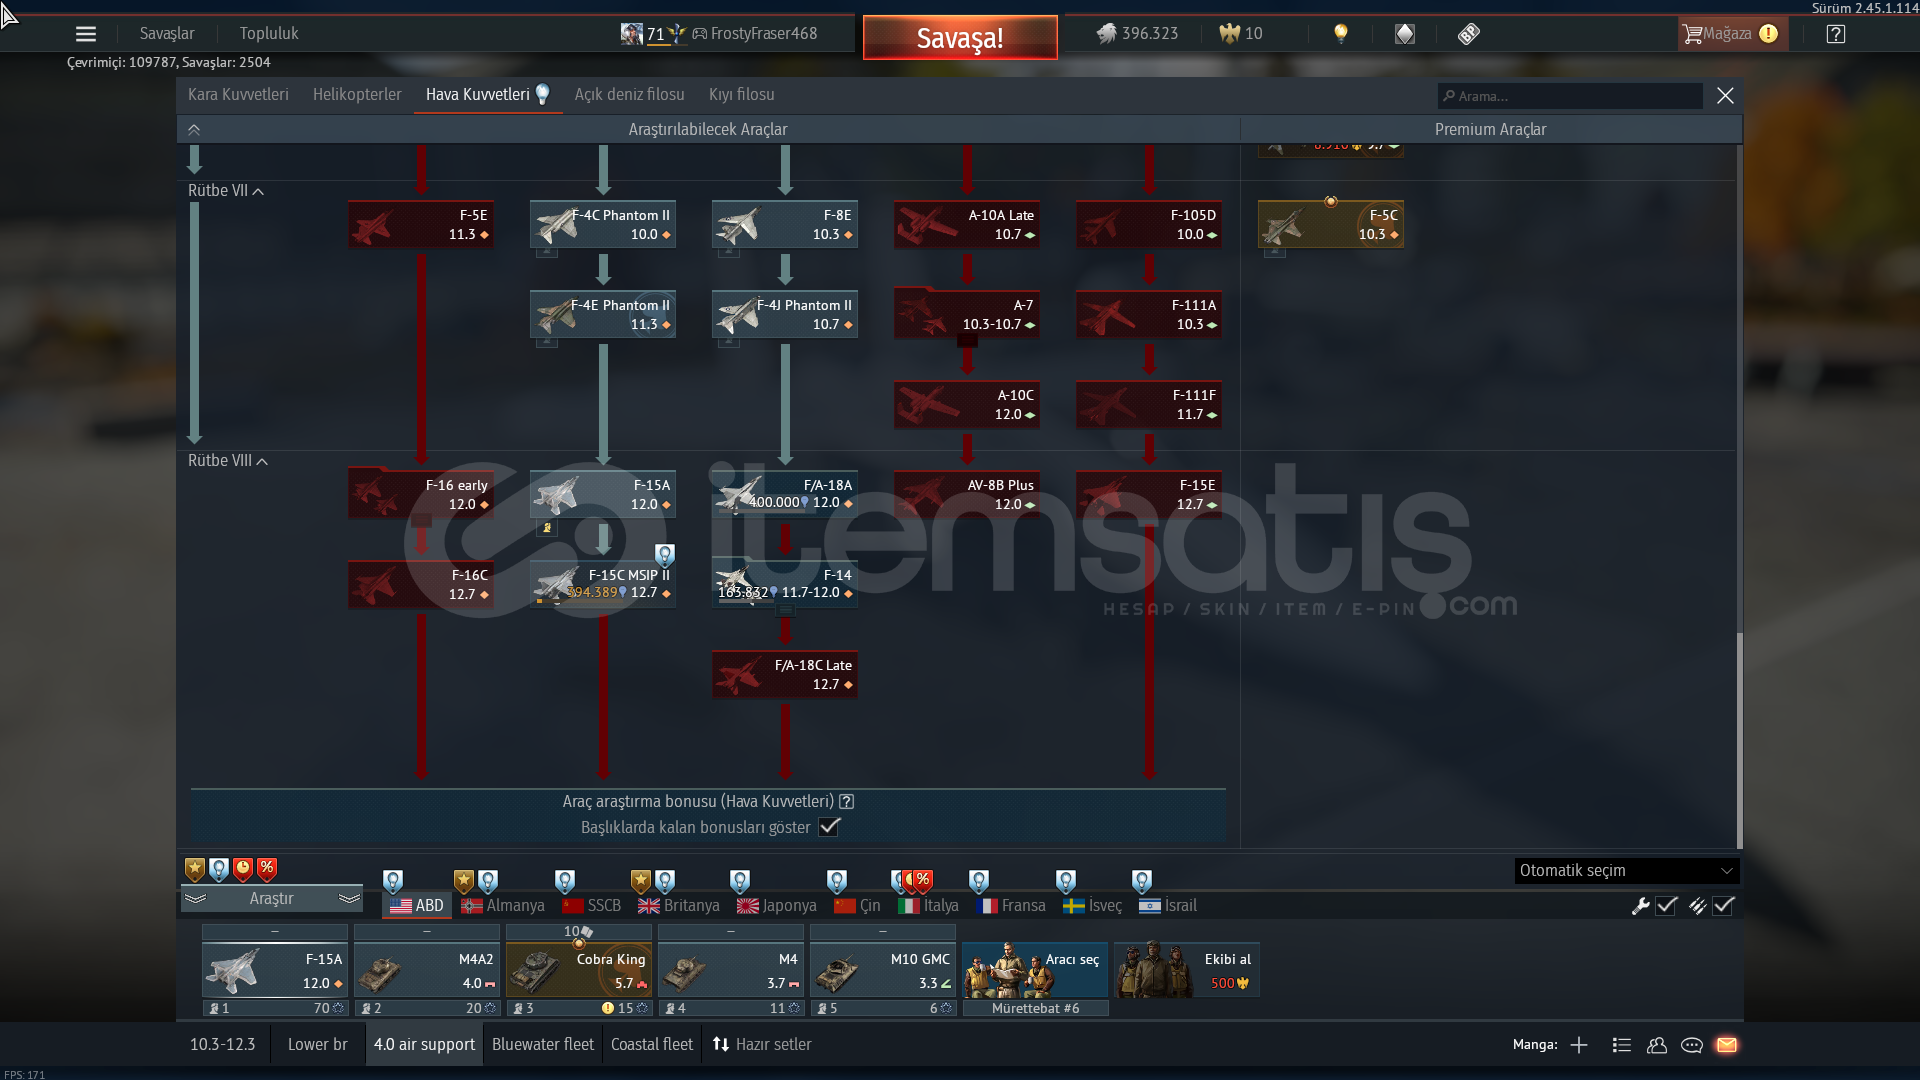Select Cobra King crew slot
The image size is (1920, 1080).
coord(579,971)
